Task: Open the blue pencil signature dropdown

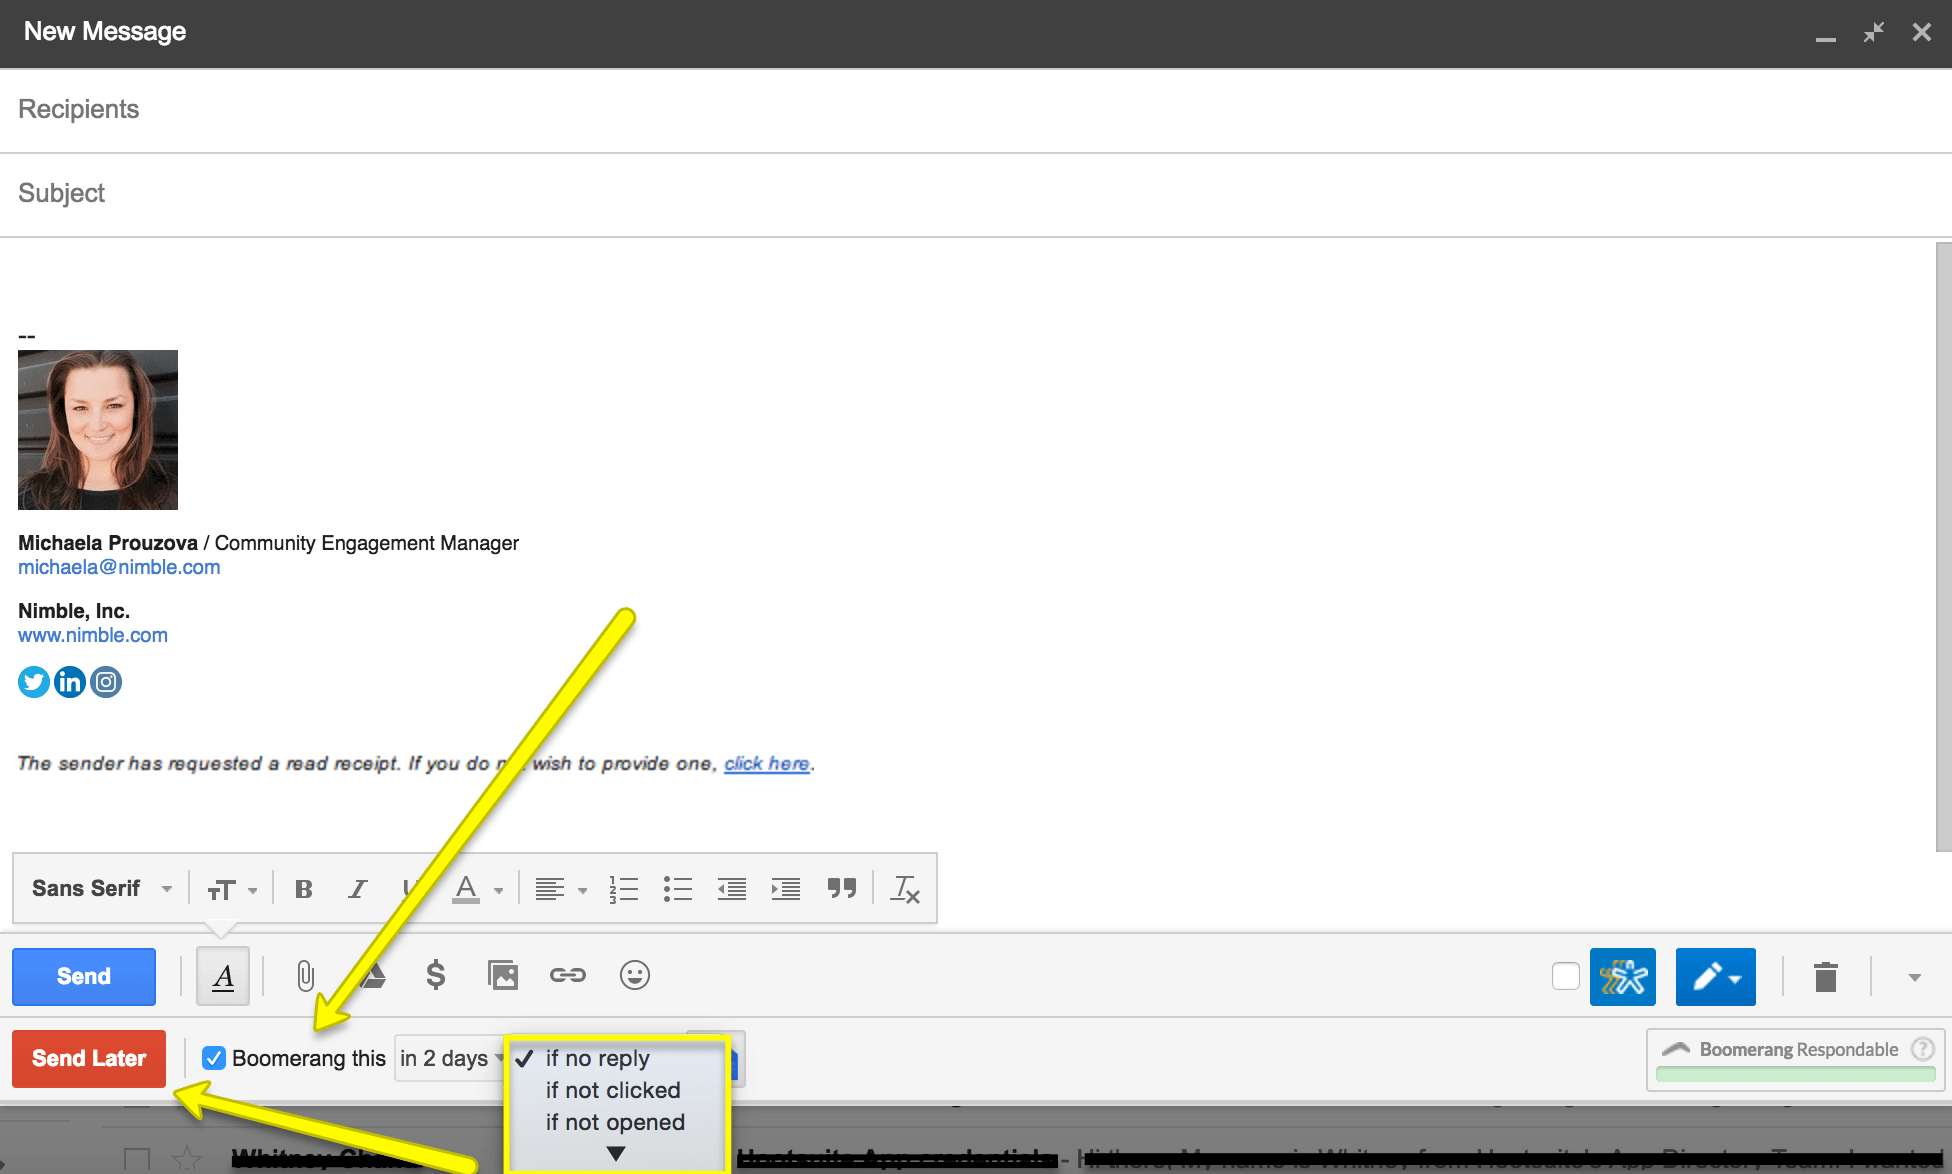Action: click(1715, 977)
